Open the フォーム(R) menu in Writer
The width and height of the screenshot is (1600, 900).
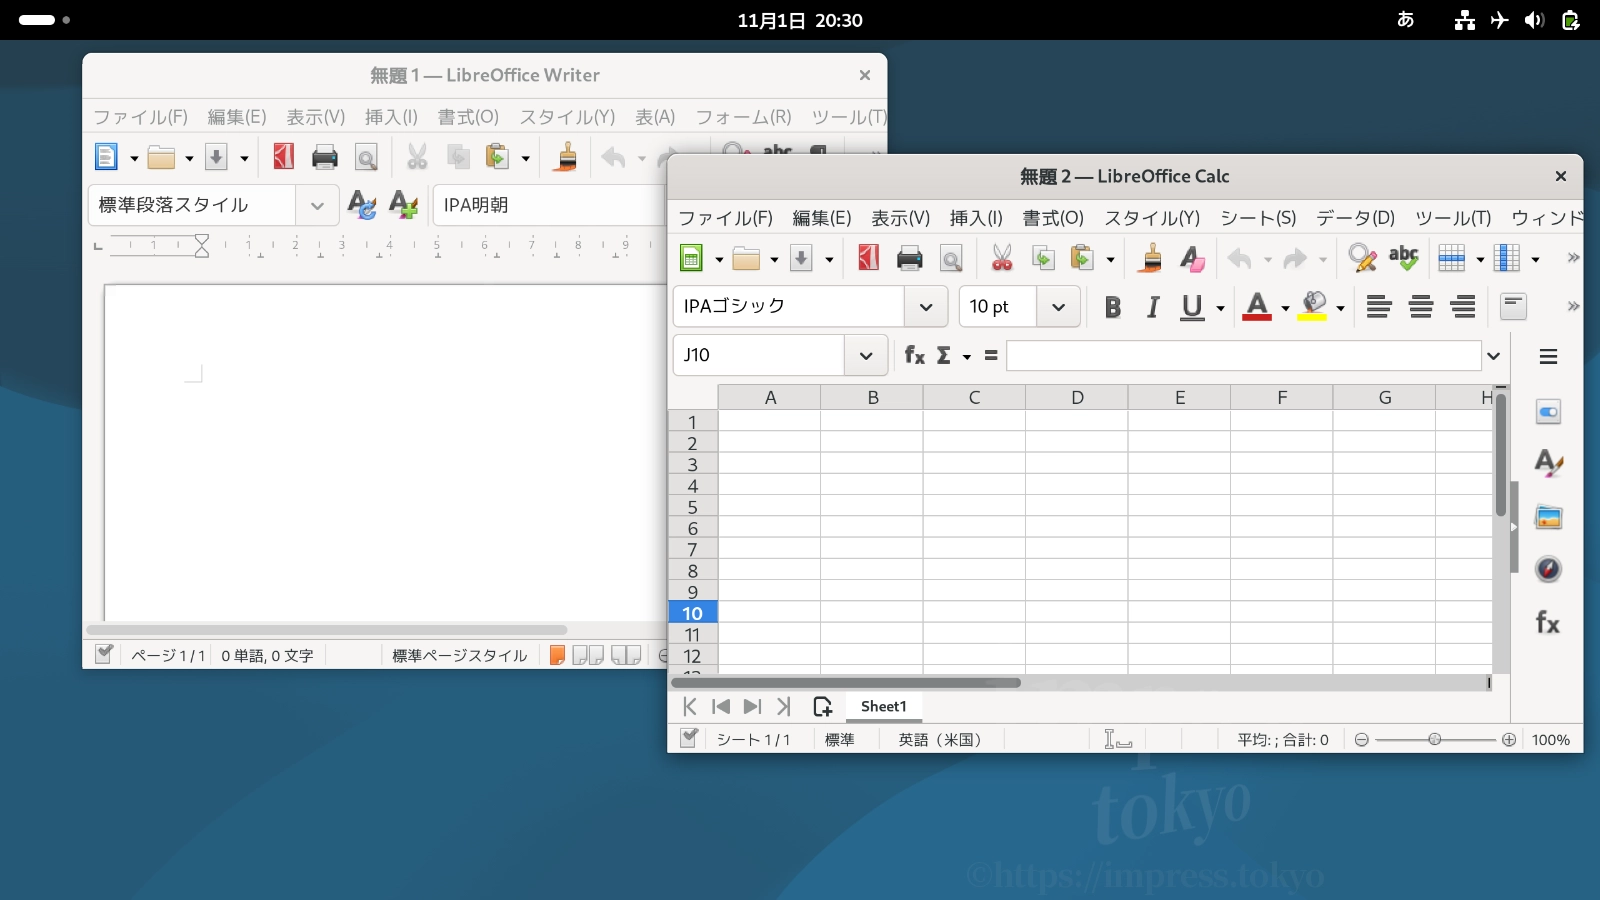coord(743,117)
